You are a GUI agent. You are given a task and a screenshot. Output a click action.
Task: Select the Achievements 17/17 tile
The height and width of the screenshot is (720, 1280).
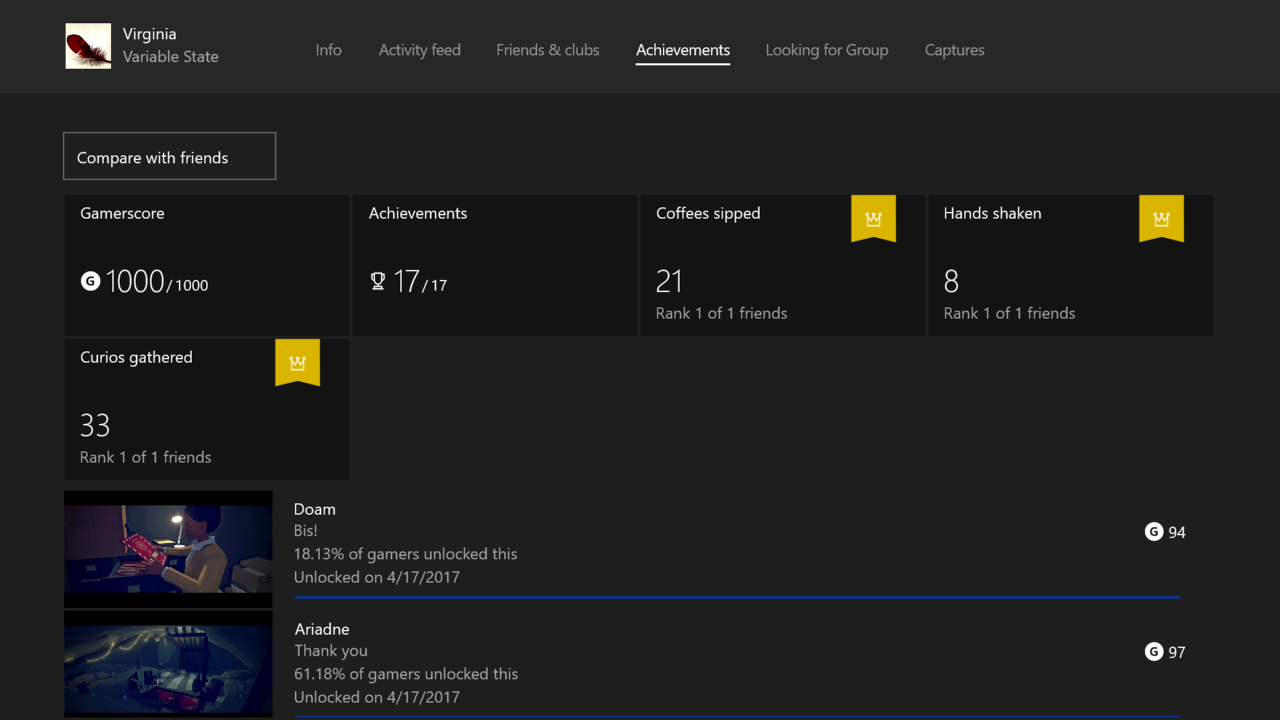click(495, 265)
